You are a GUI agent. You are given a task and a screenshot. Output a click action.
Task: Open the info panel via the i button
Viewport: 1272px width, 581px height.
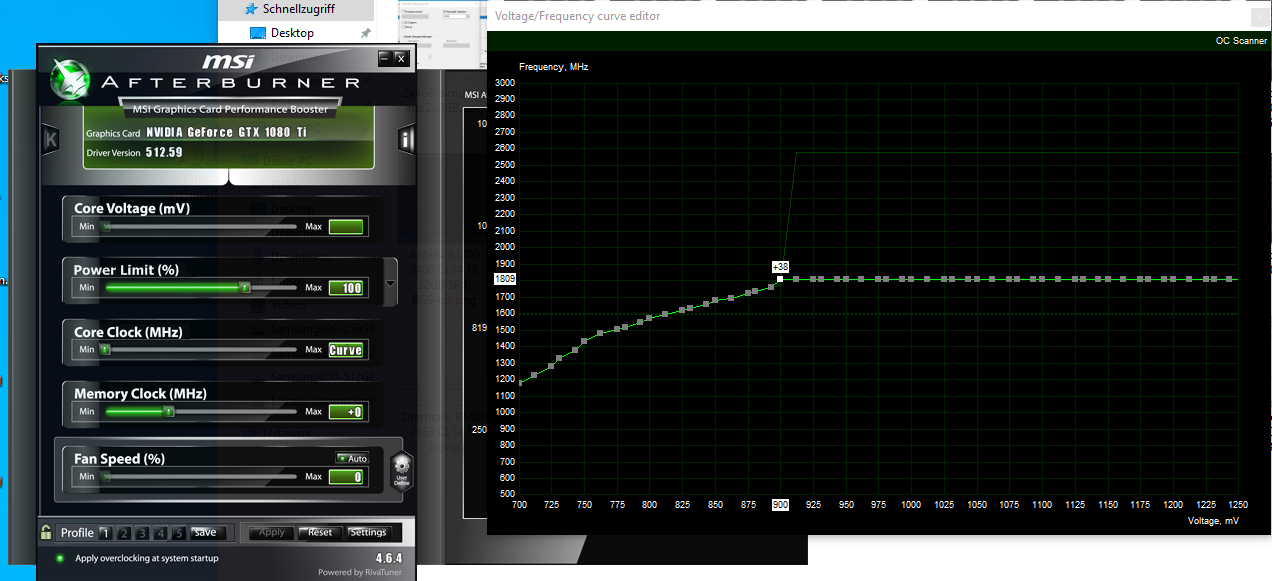click(x=406, y=140)
